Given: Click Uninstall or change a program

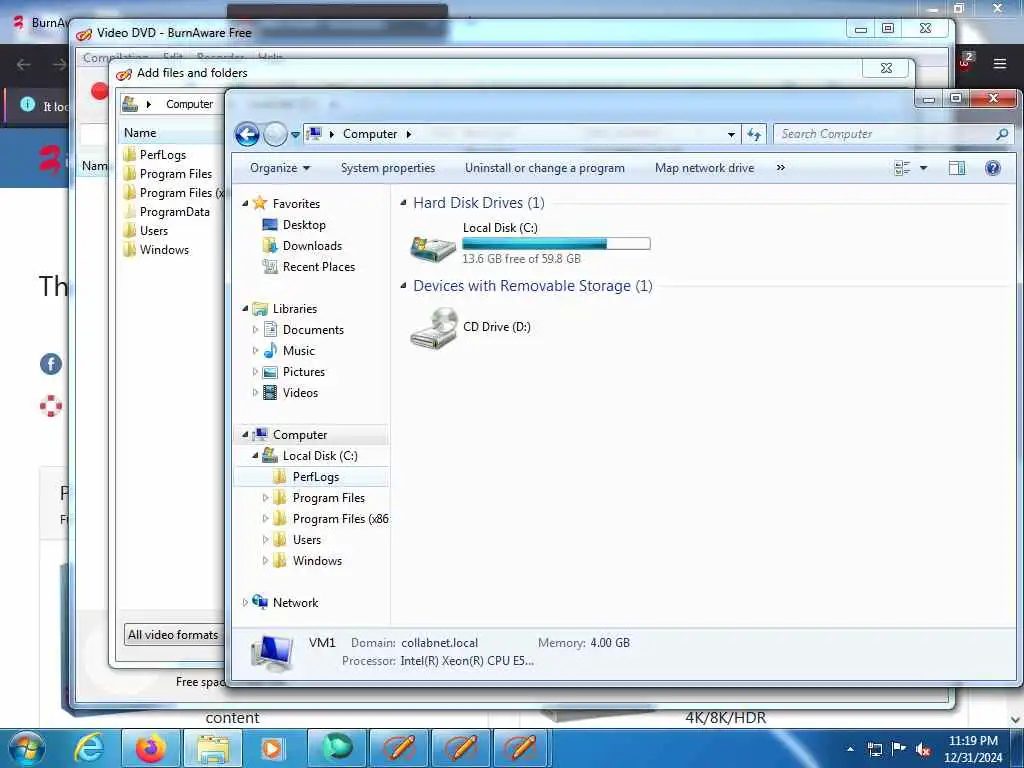Looking at the screenshot, I should 545,168.
